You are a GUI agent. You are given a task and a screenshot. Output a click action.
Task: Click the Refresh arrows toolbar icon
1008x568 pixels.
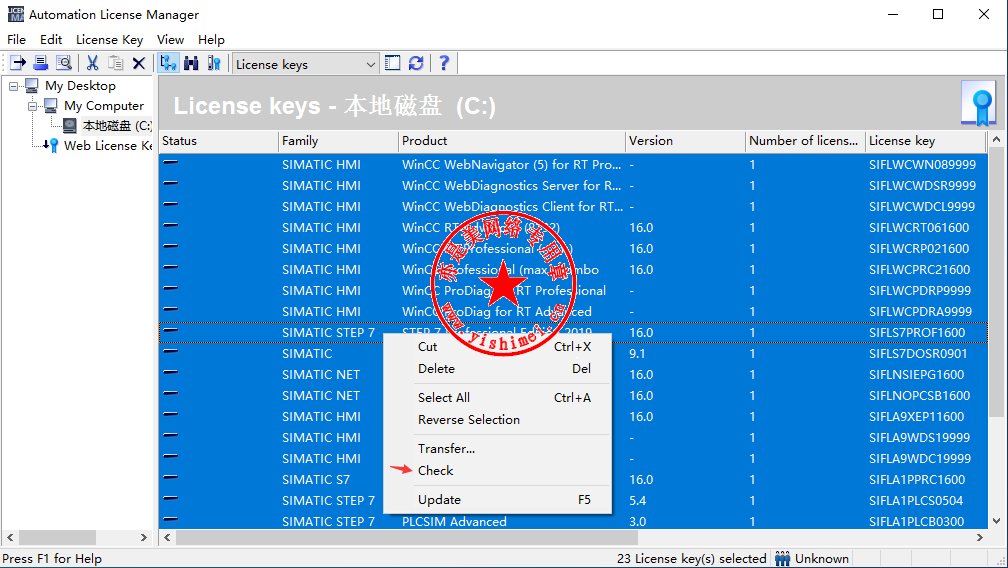(416, 63)
